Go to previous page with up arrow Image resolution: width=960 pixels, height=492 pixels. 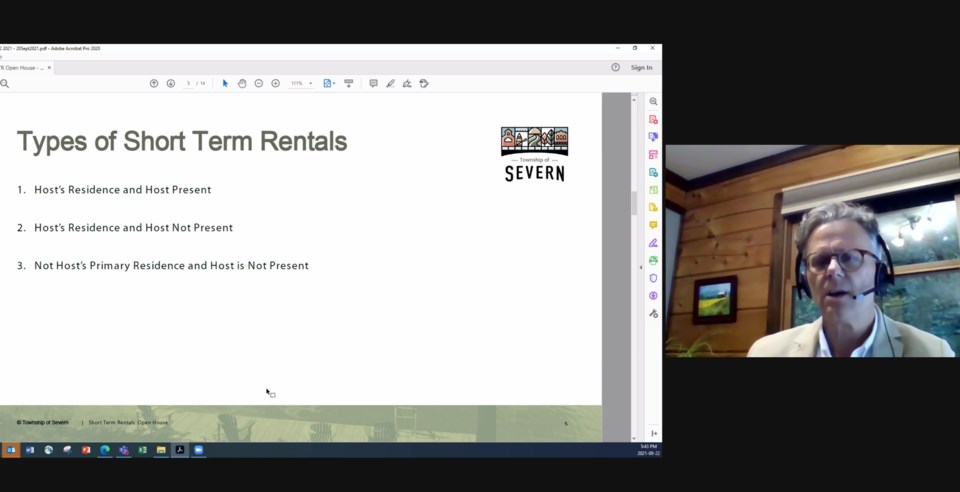click(x=154, y=83)
